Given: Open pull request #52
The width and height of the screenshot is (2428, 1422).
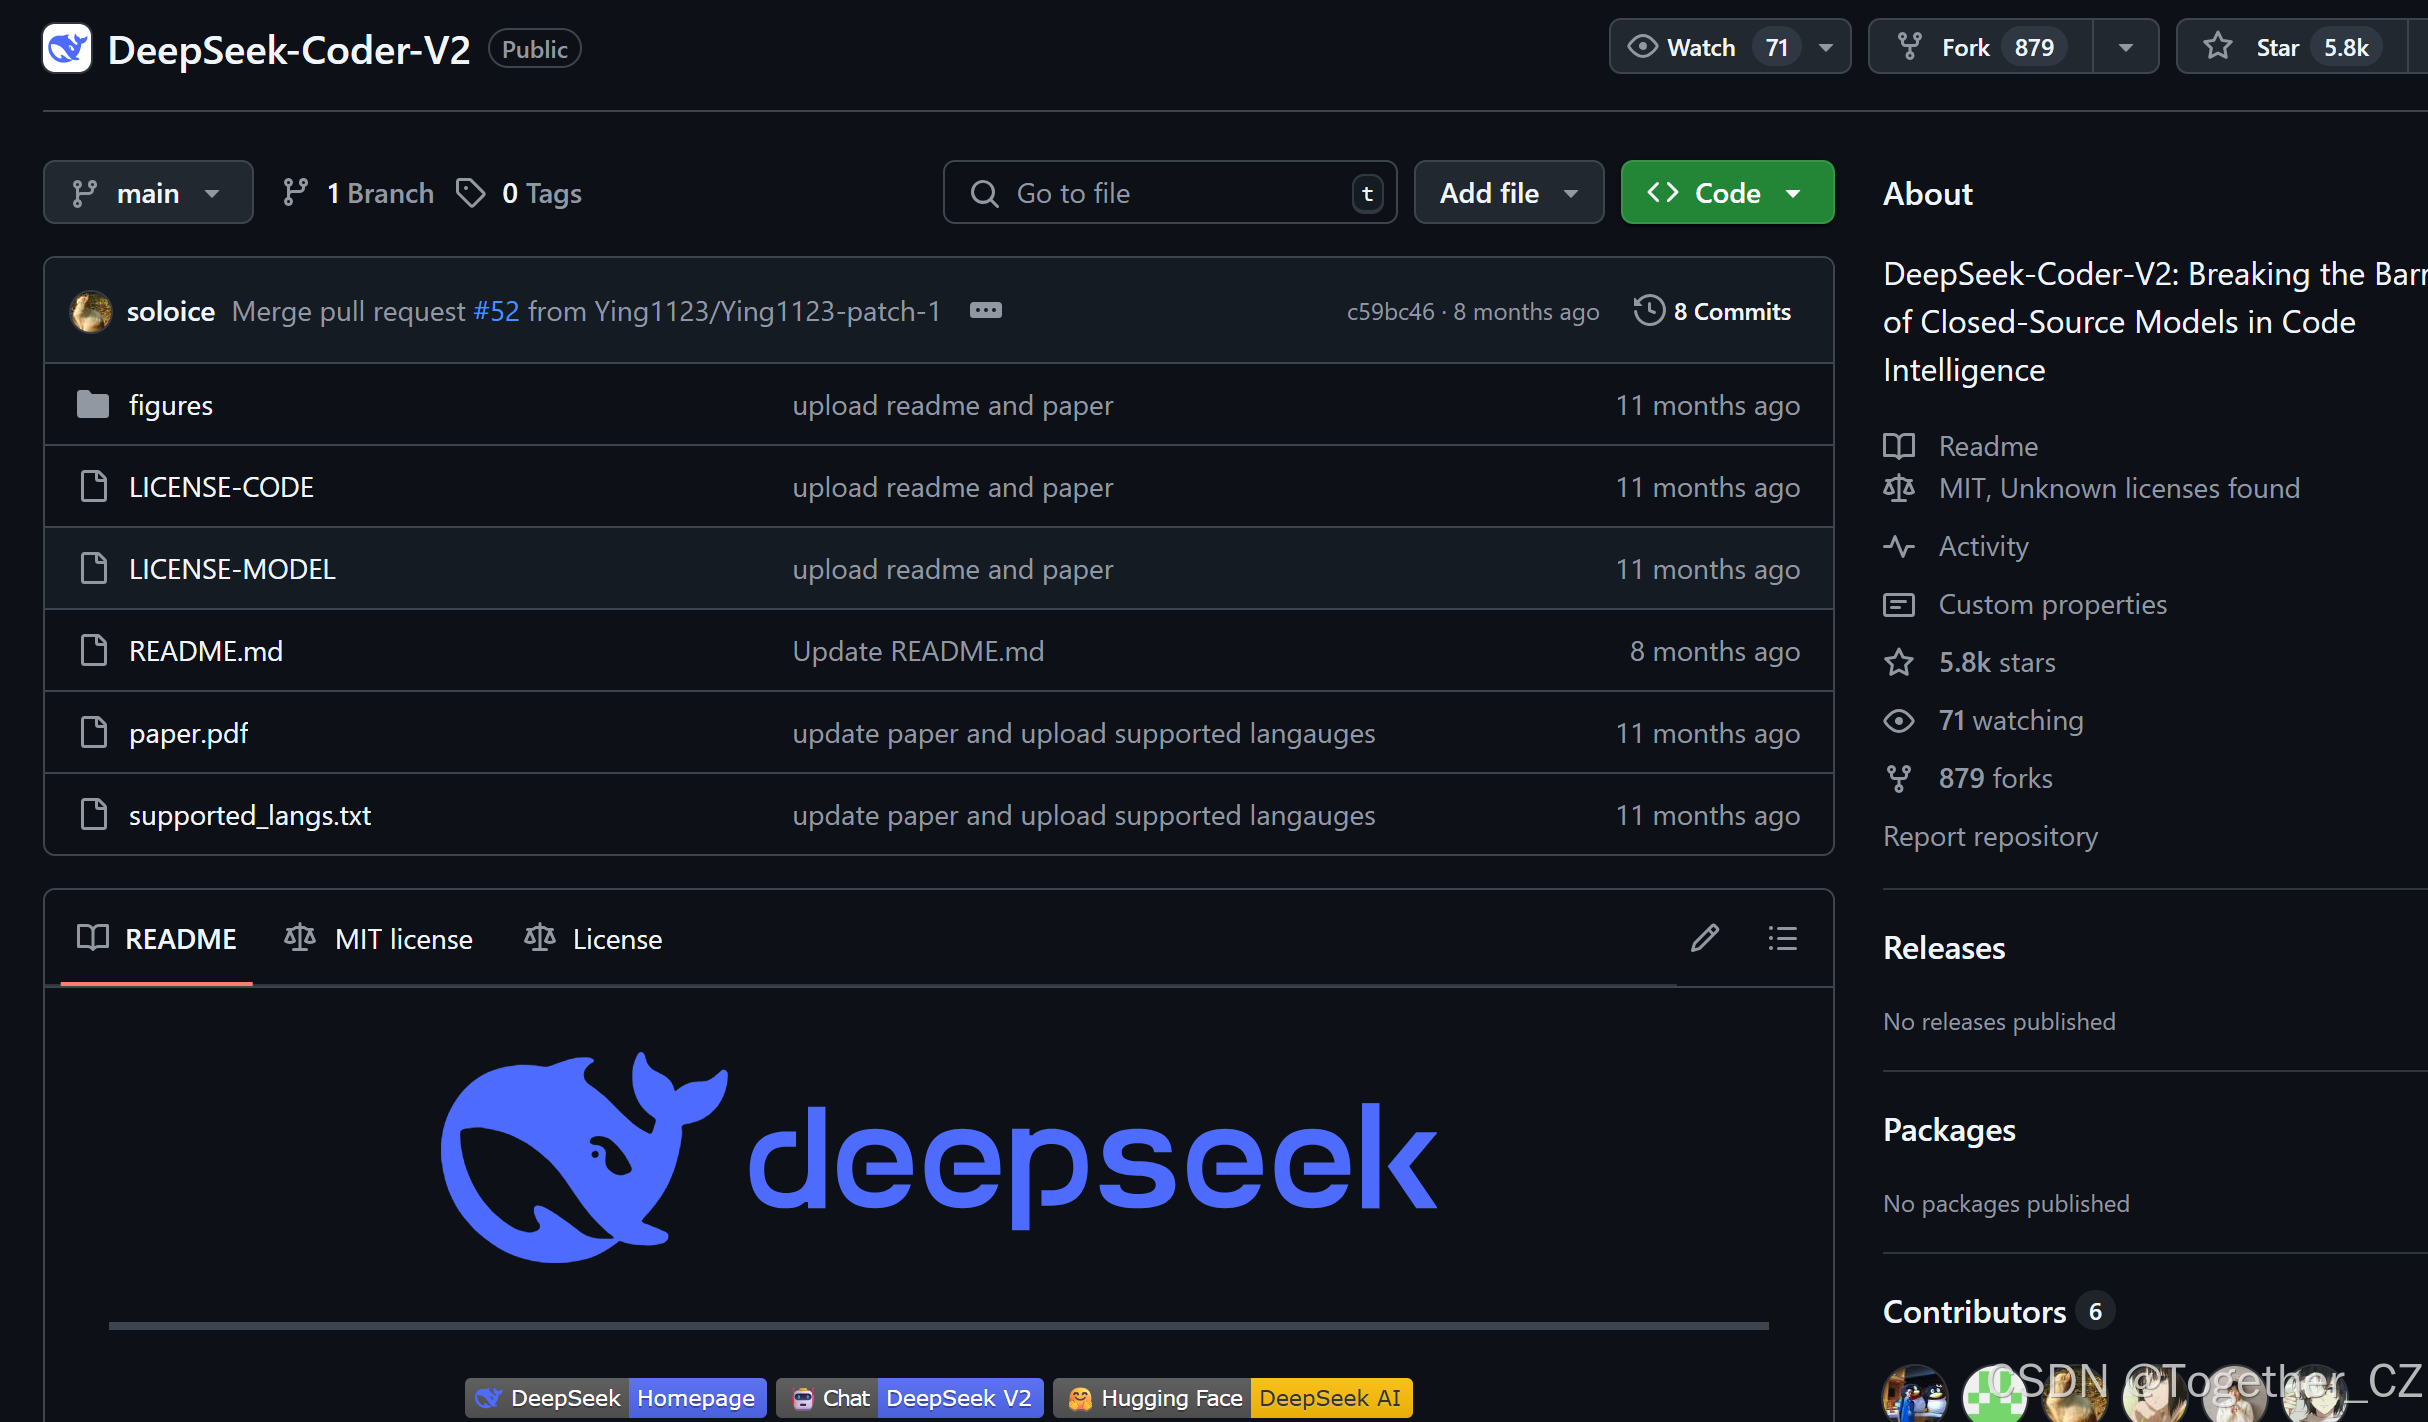Looking at the screenshot, I should [x=496, y=311].
